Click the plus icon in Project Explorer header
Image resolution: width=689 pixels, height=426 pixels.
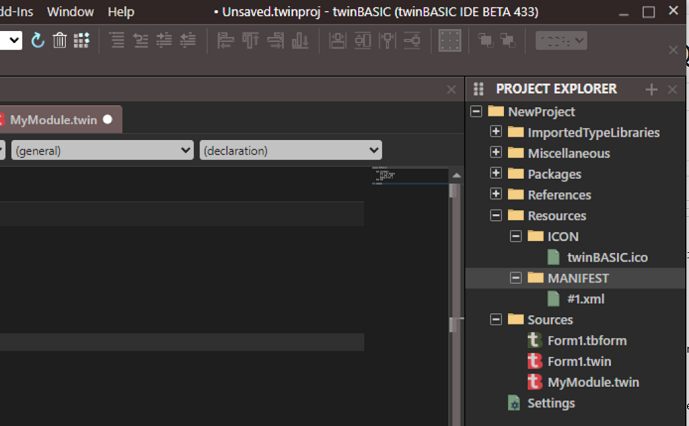[652, 89]
